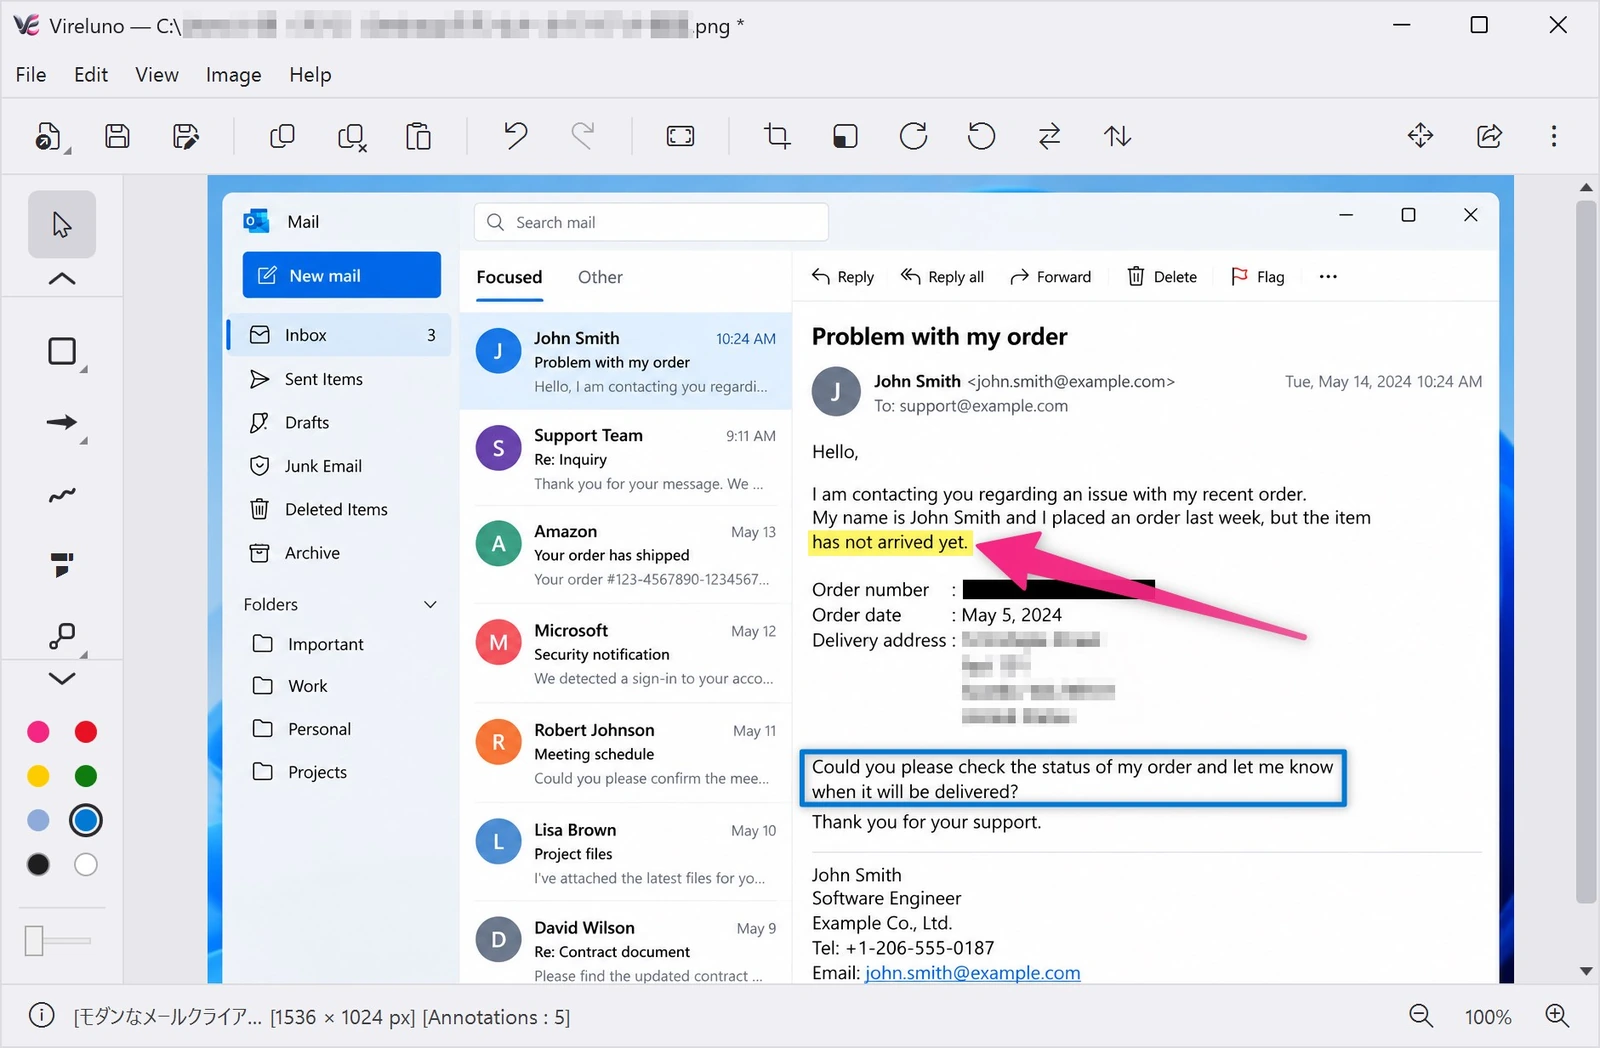Pick the freehand line tool
Image resolution: width=1600 pixels, height=1048 pixels.
pyautogui.click(x=62, y=495)
